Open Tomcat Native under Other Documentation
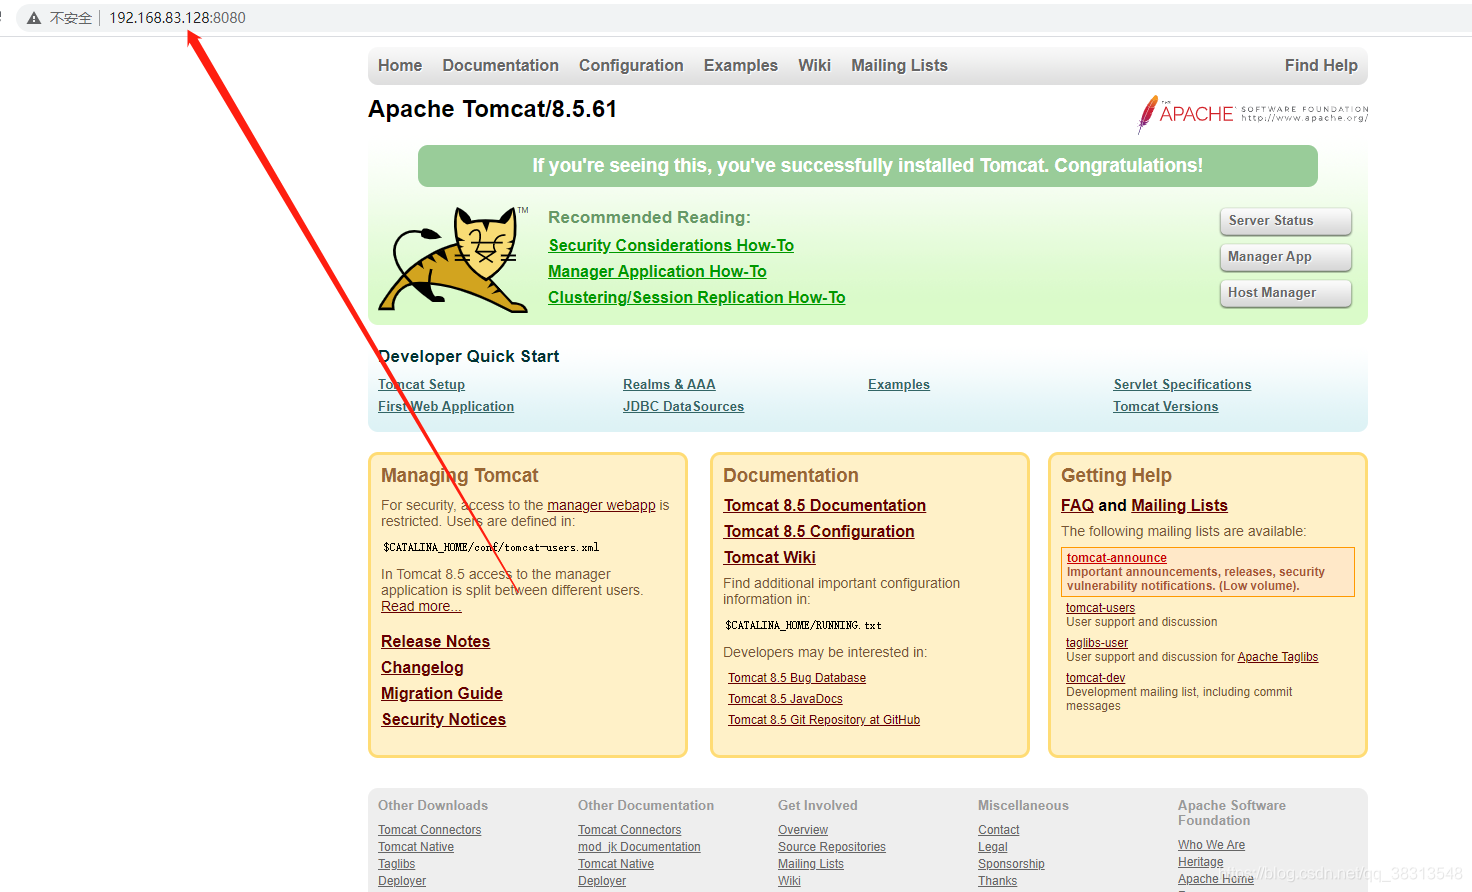 [x=616, y=864]
